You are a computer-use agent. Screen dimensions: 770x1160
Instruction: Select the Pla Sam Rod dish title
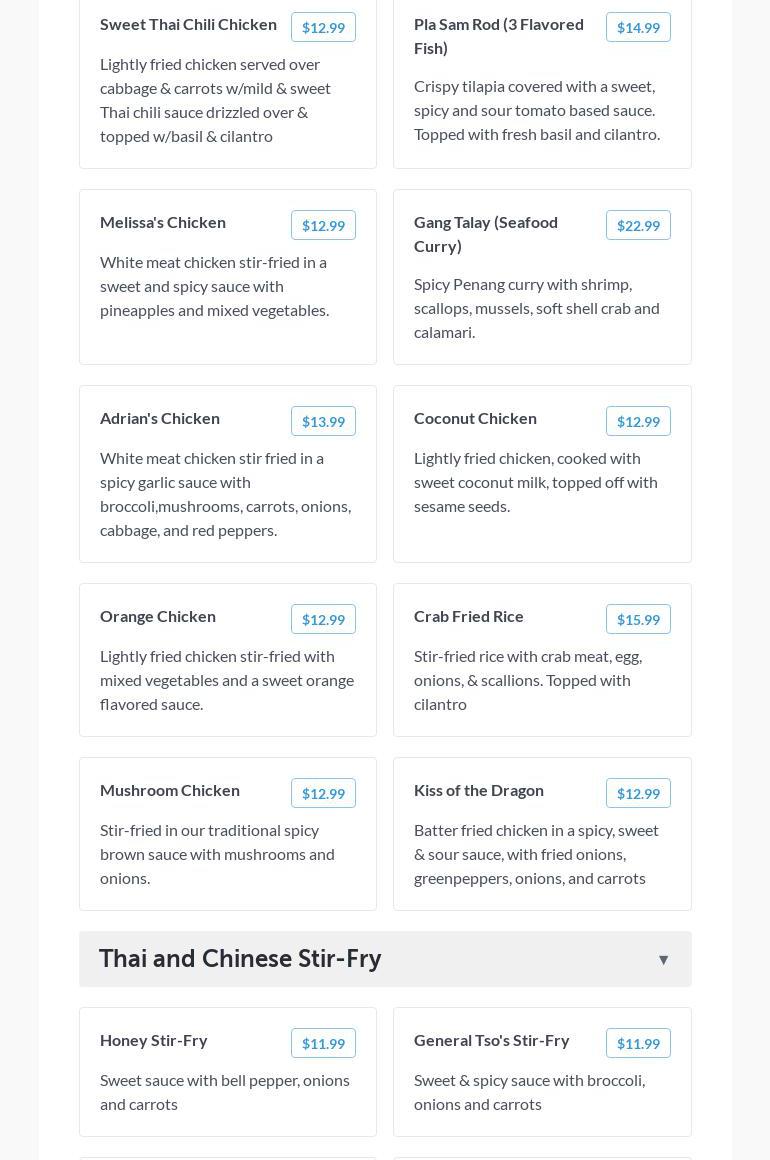pyautogui.click(x=499, y=36)
